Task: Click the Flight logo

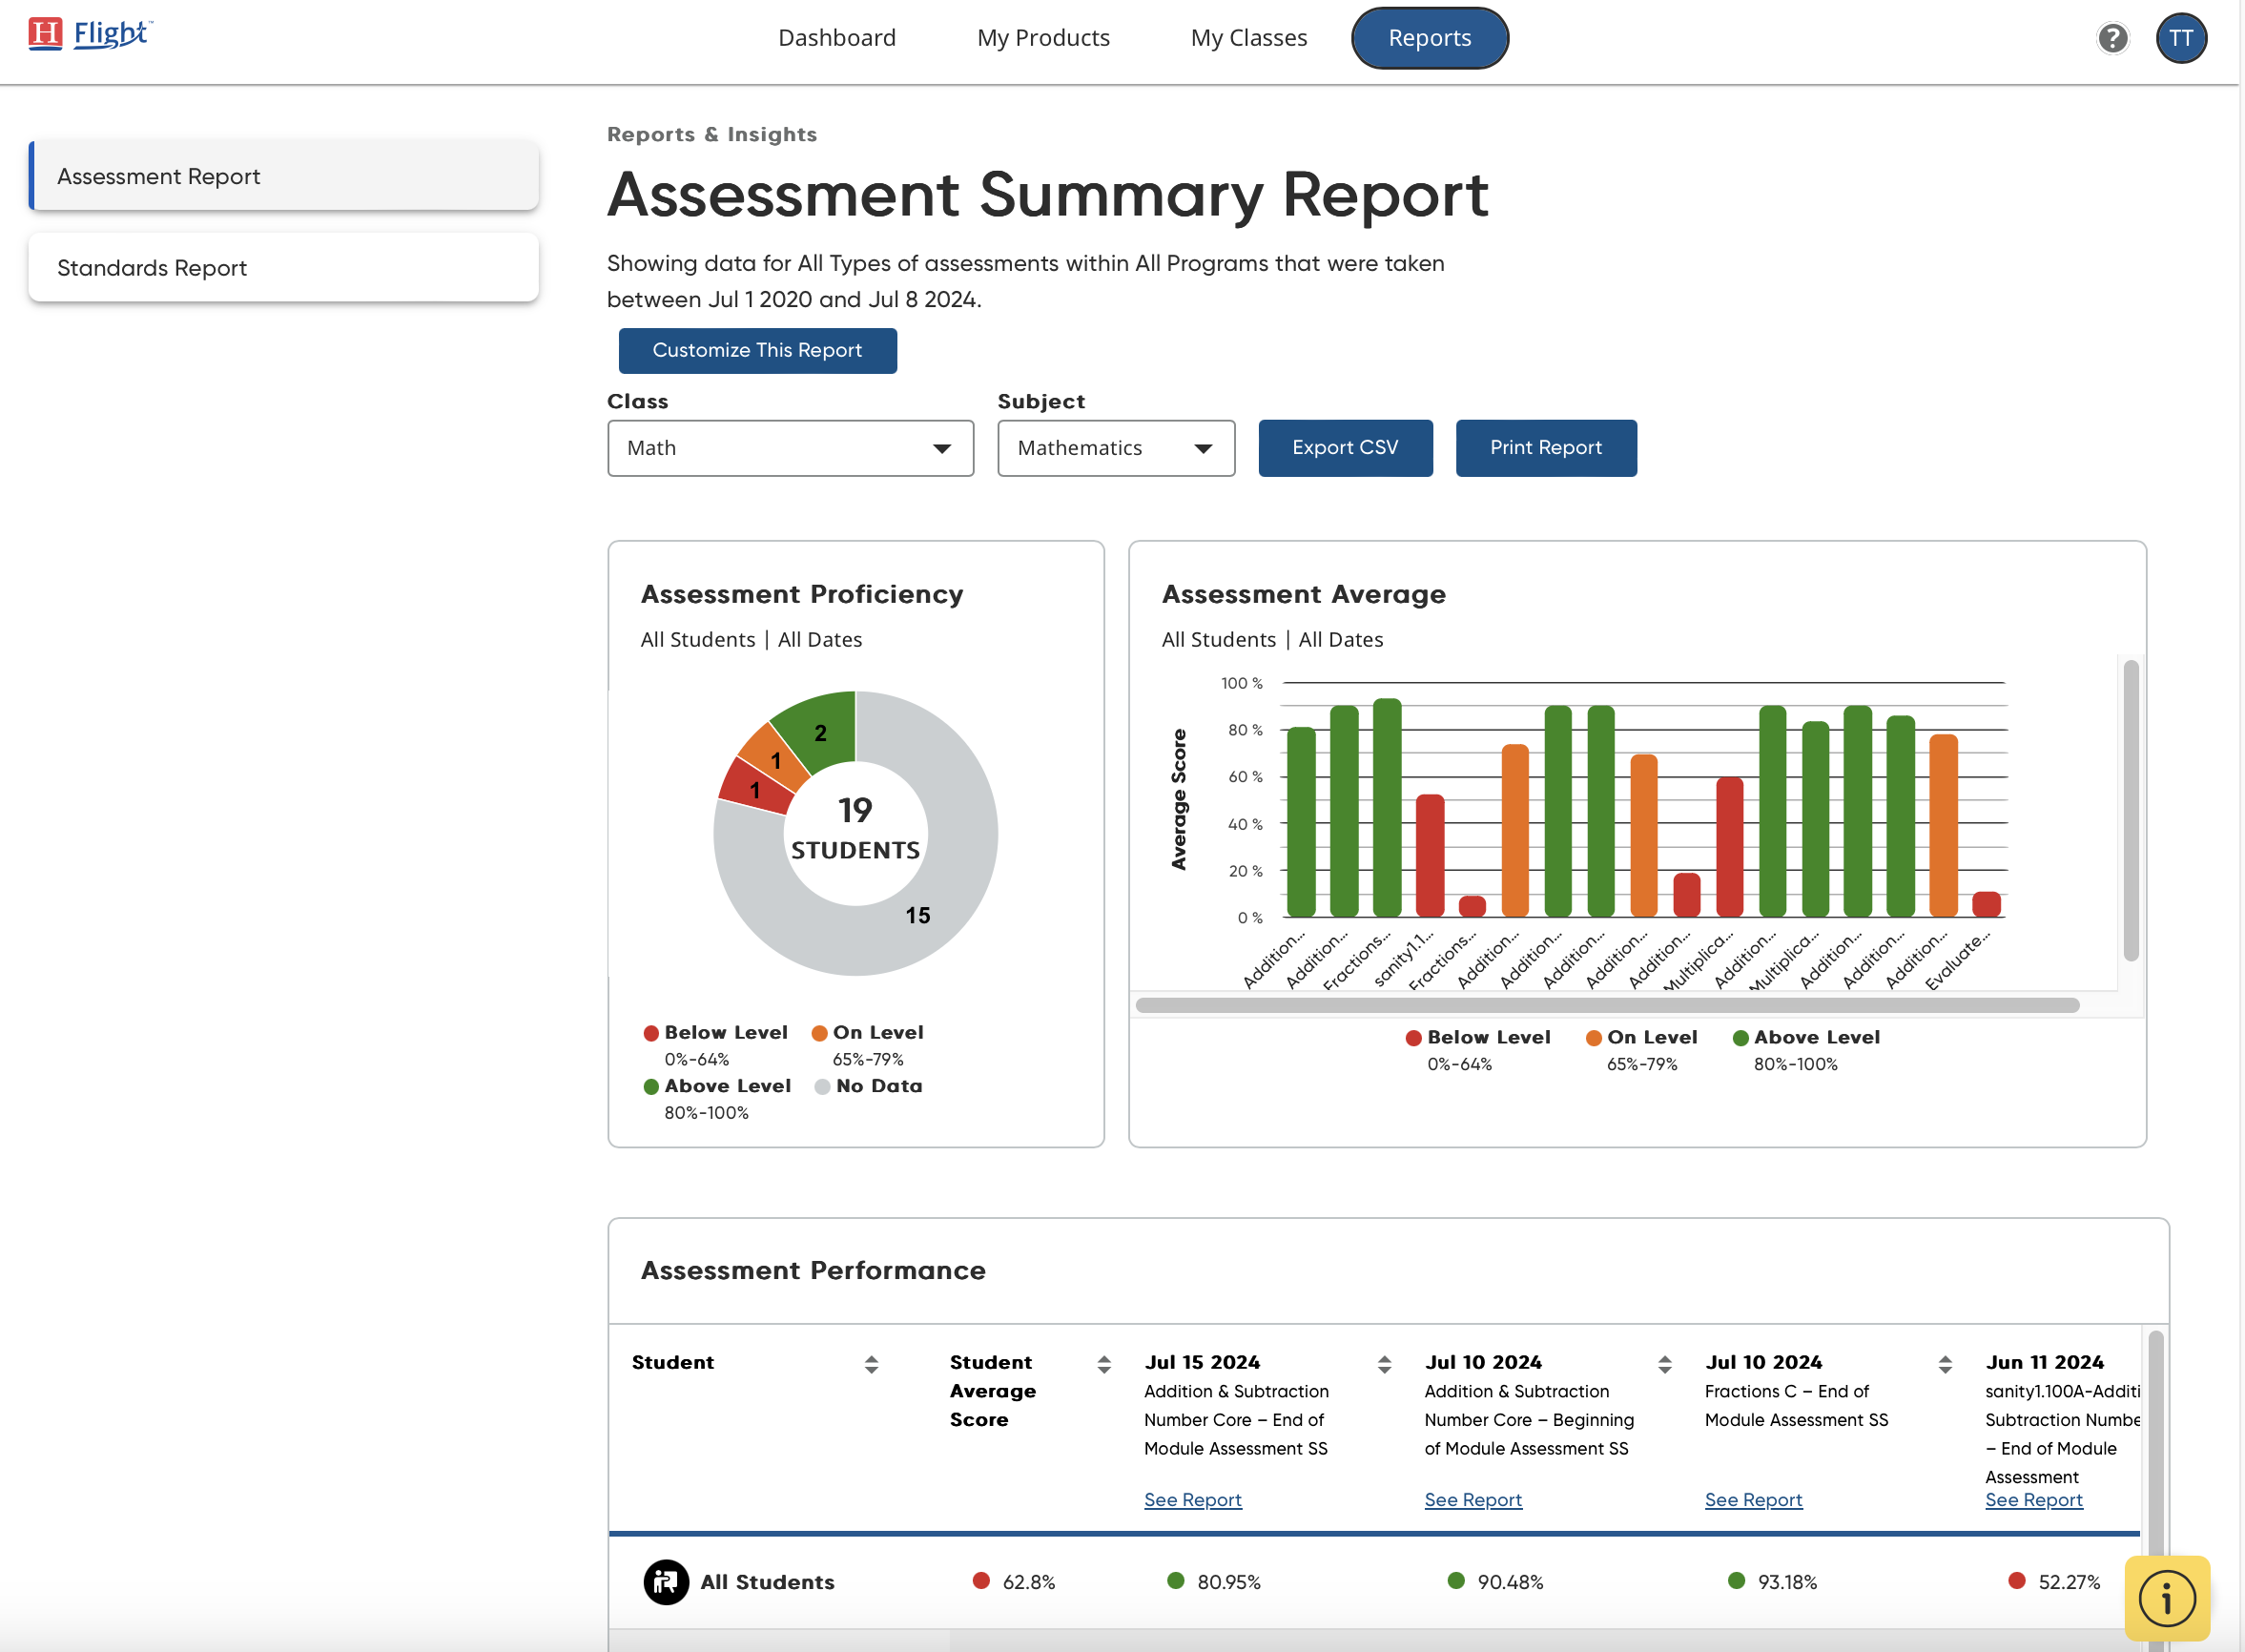Action: [x=90, y=34]
